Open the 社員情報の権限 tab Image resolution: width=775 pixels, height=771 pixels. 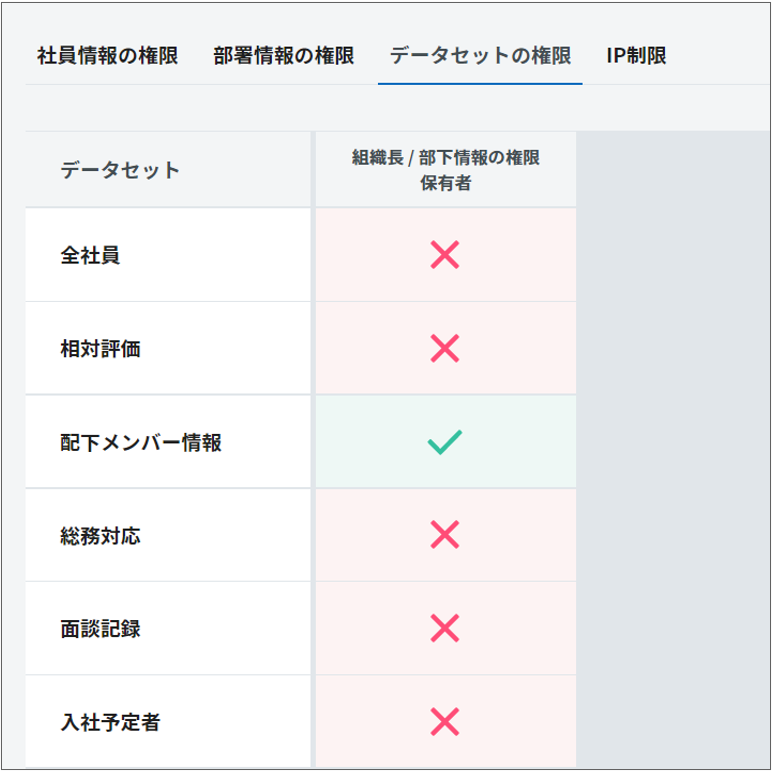107,56
